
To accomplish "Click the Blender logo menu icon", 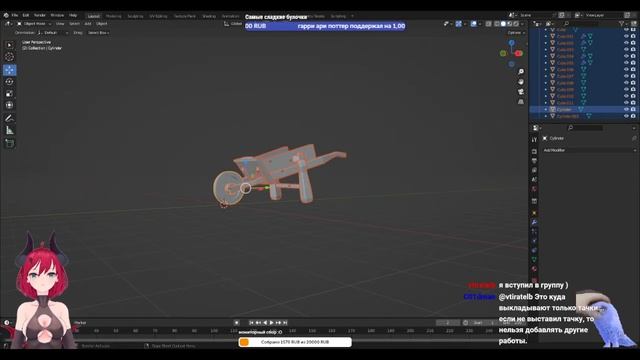I will point(6,15).
